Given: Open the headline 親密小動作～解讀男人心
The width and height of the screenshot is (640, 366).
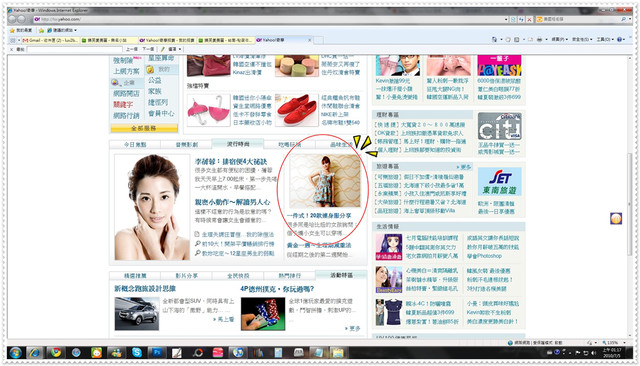Looking at the screenshot, I should click(233, 202).
